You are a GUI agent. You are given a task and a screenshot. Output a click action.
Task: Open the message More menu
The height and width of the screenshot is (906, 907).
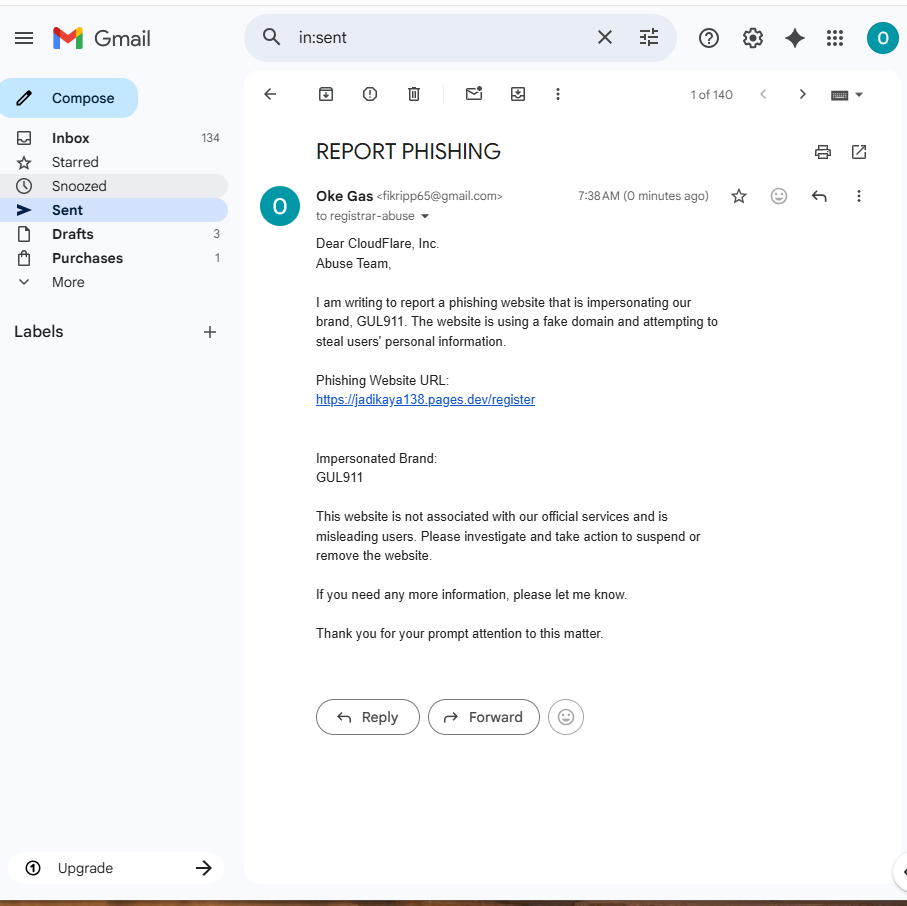858,196
